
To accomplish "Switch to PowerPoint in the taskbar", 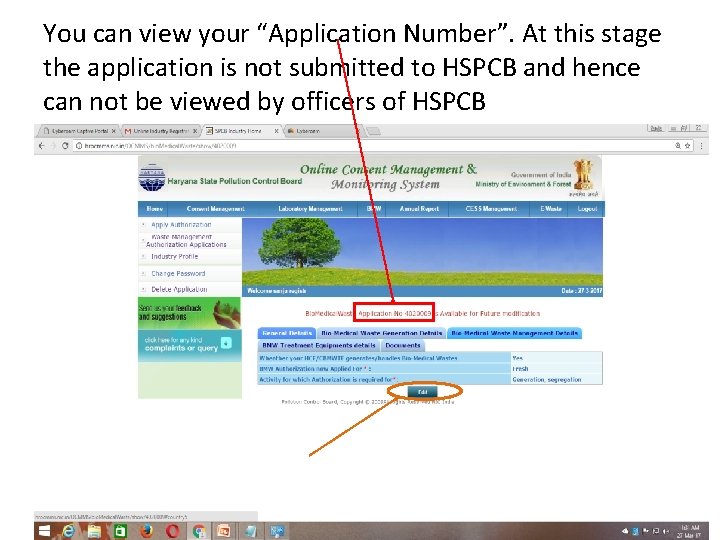I will coord(224,531).
